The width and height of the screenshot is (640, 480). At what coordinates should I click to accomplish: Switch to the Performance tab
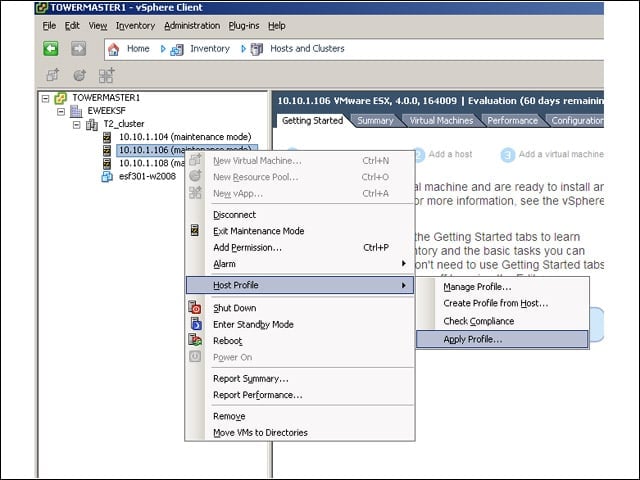(x=512, y=121)
